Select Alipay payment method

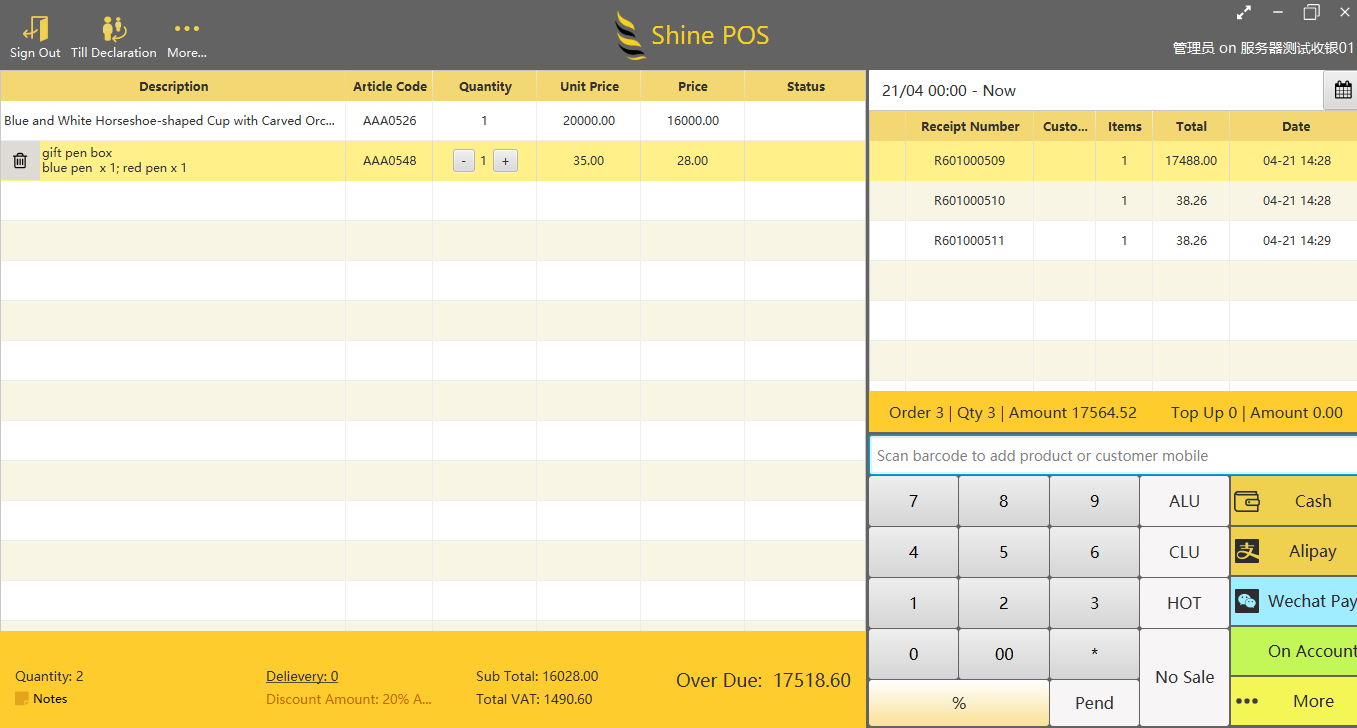tap(1293, 551)
